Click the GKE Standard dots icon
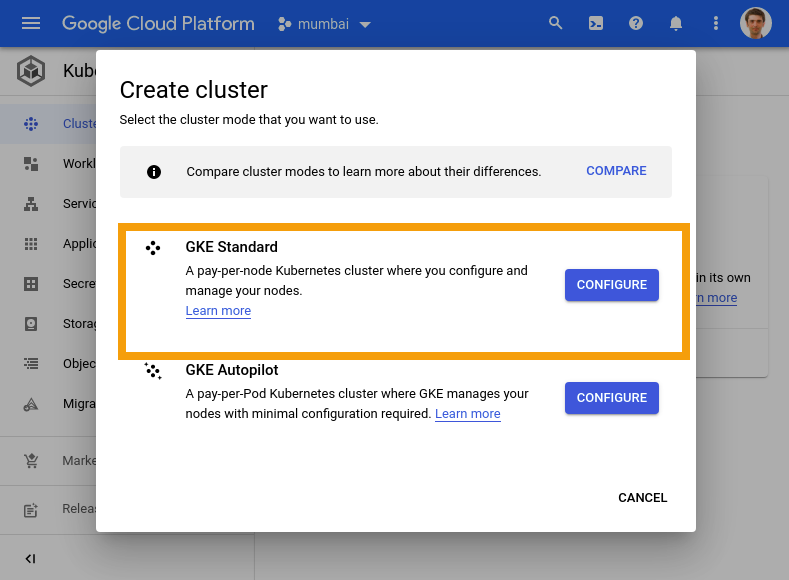Viewport: 789px width, 580px height. pos(153,248)
